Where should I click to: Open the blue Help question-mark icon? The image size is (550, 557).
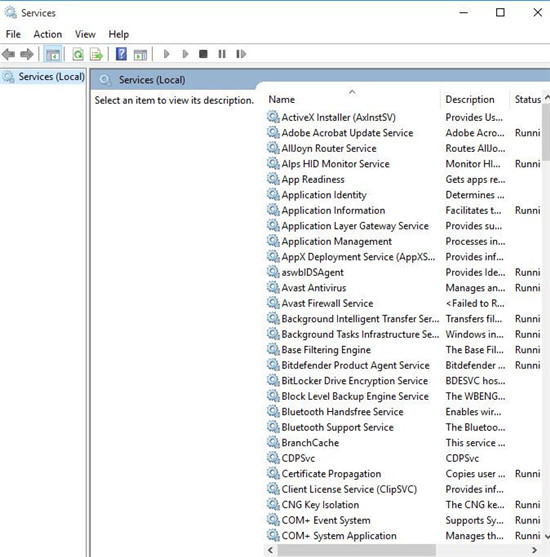[121, 54]
